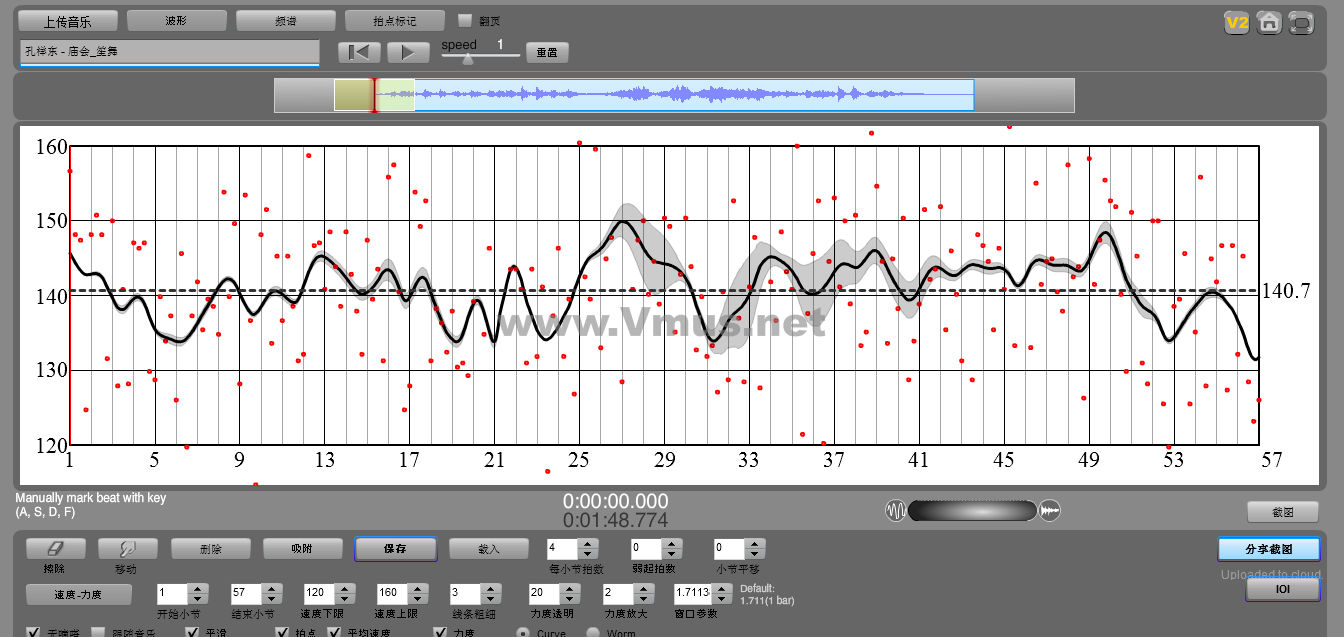Increase beats per bar (每小节拍数) stepper

[x=588, y=544]
